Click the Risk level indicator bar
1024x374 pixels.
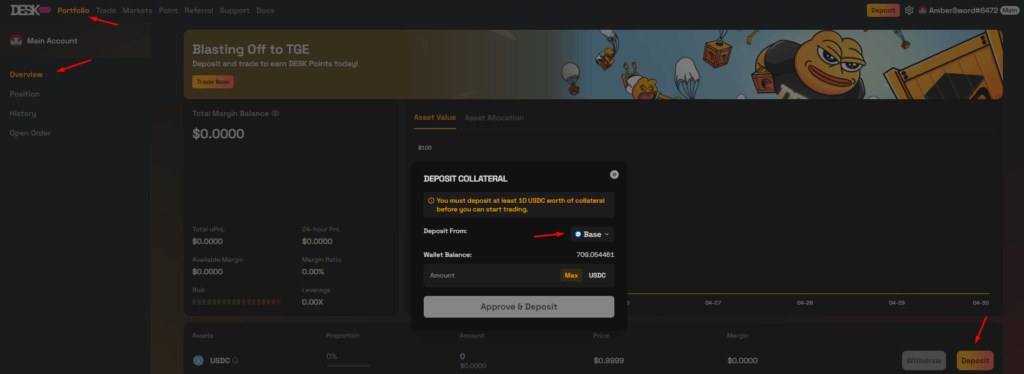coord(236,302)
